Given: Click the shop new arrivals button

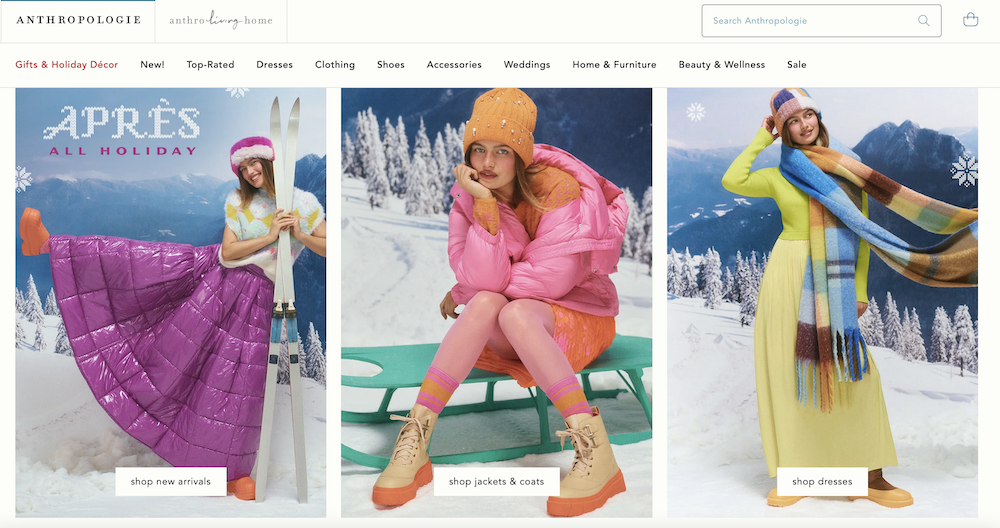Looking at the screenshot, I should coord(170,481).
